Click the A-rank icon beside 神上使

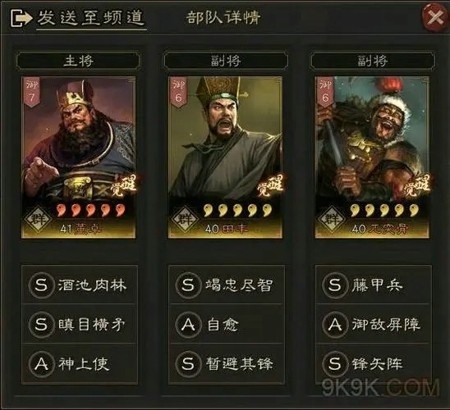tap(41, 364)
